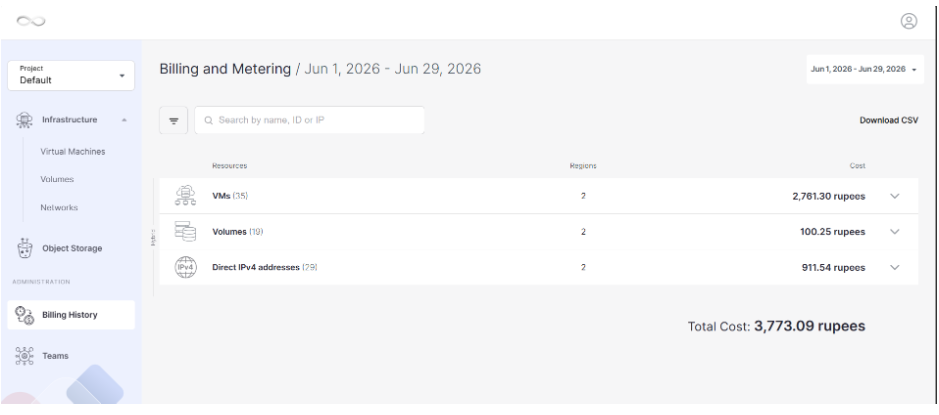This screenshot has width=939, height=415.
Task: Expand Direct IPv4 addresses row chevron
Action: point(895,267)
